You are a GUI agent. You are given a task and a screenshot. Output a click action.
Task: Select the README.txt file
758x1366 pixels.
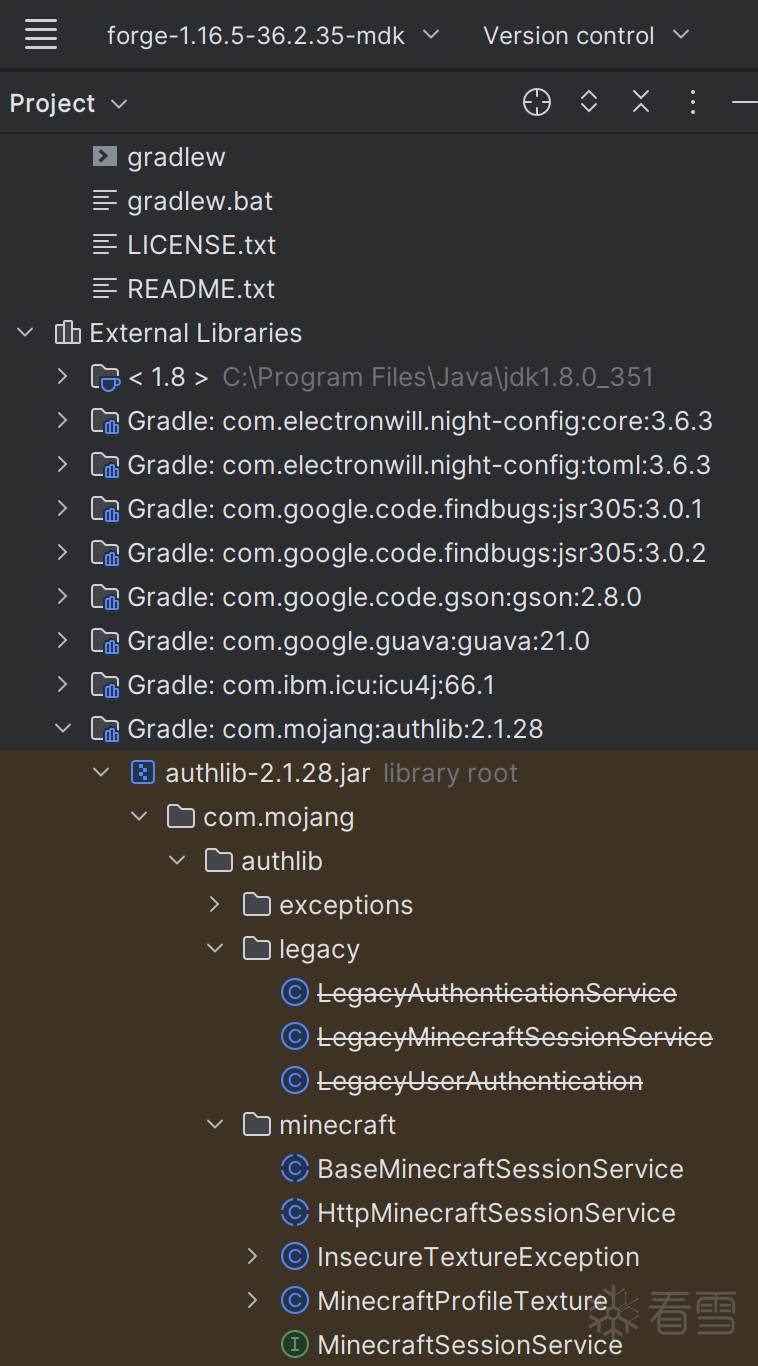click(201, 289)
